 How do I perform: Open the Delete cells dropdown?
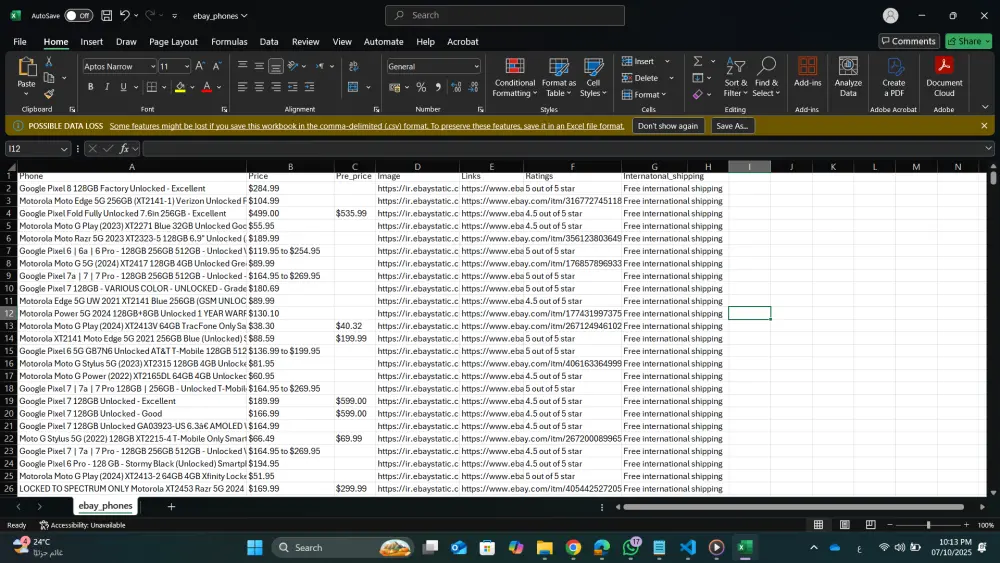(x=671, y=78)
